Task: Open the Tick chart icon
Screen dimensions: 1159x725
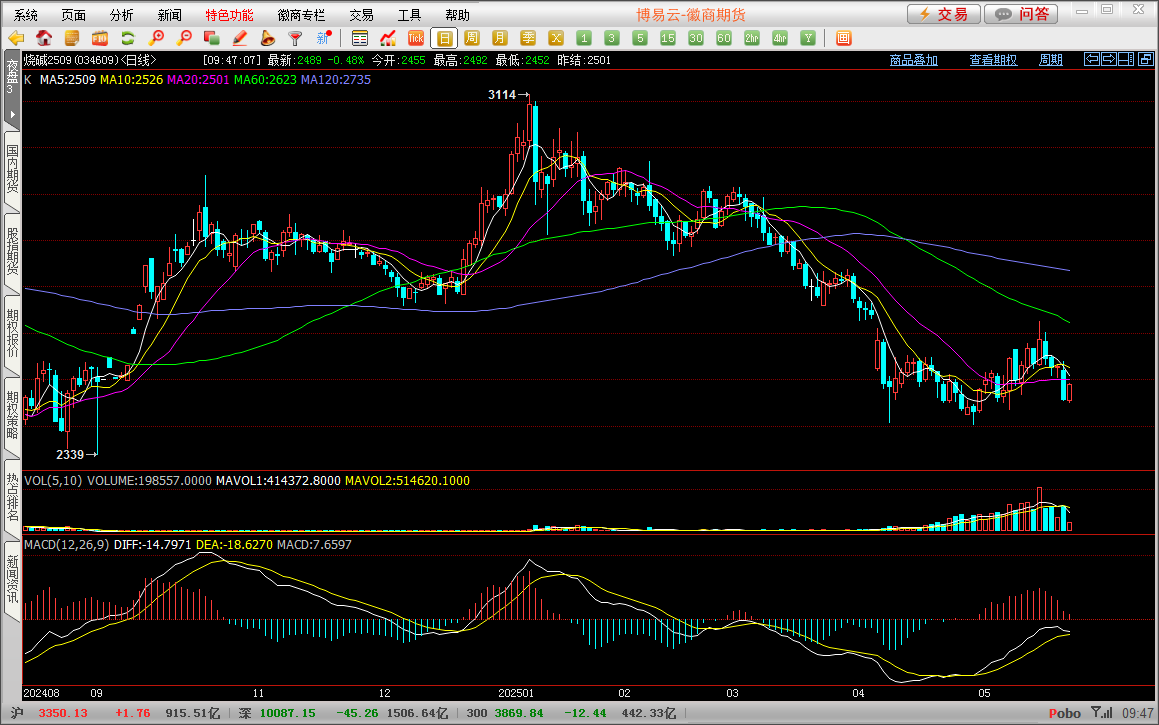Action: (416, 38)
